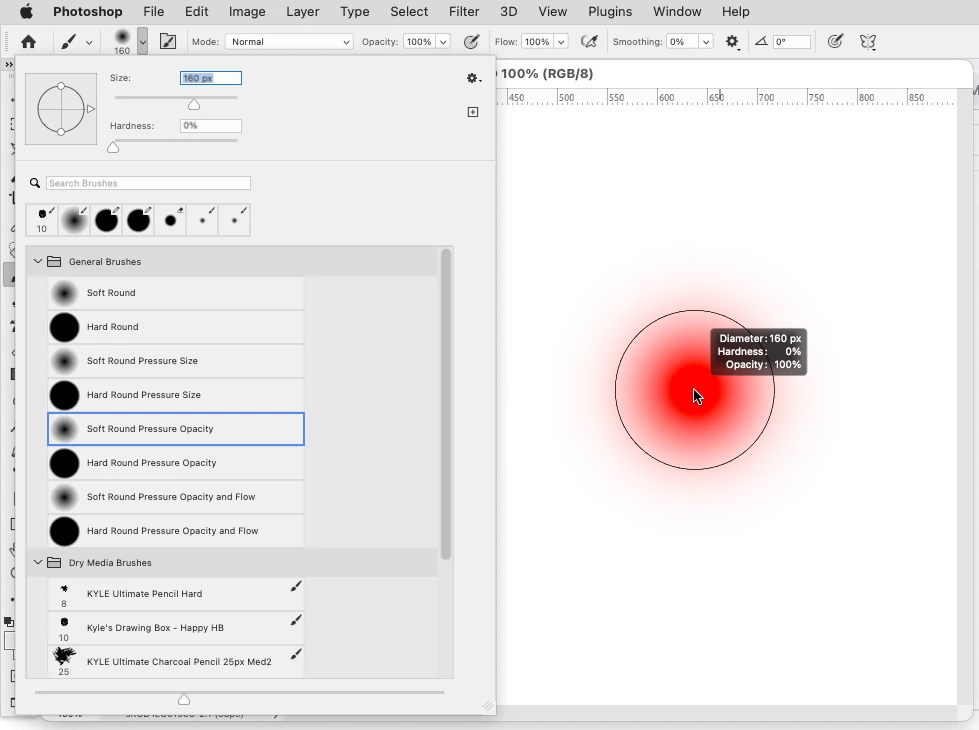
Task: Adjust the brush Size slider handle
Action: pyautogui.click(x=194, y=104)
